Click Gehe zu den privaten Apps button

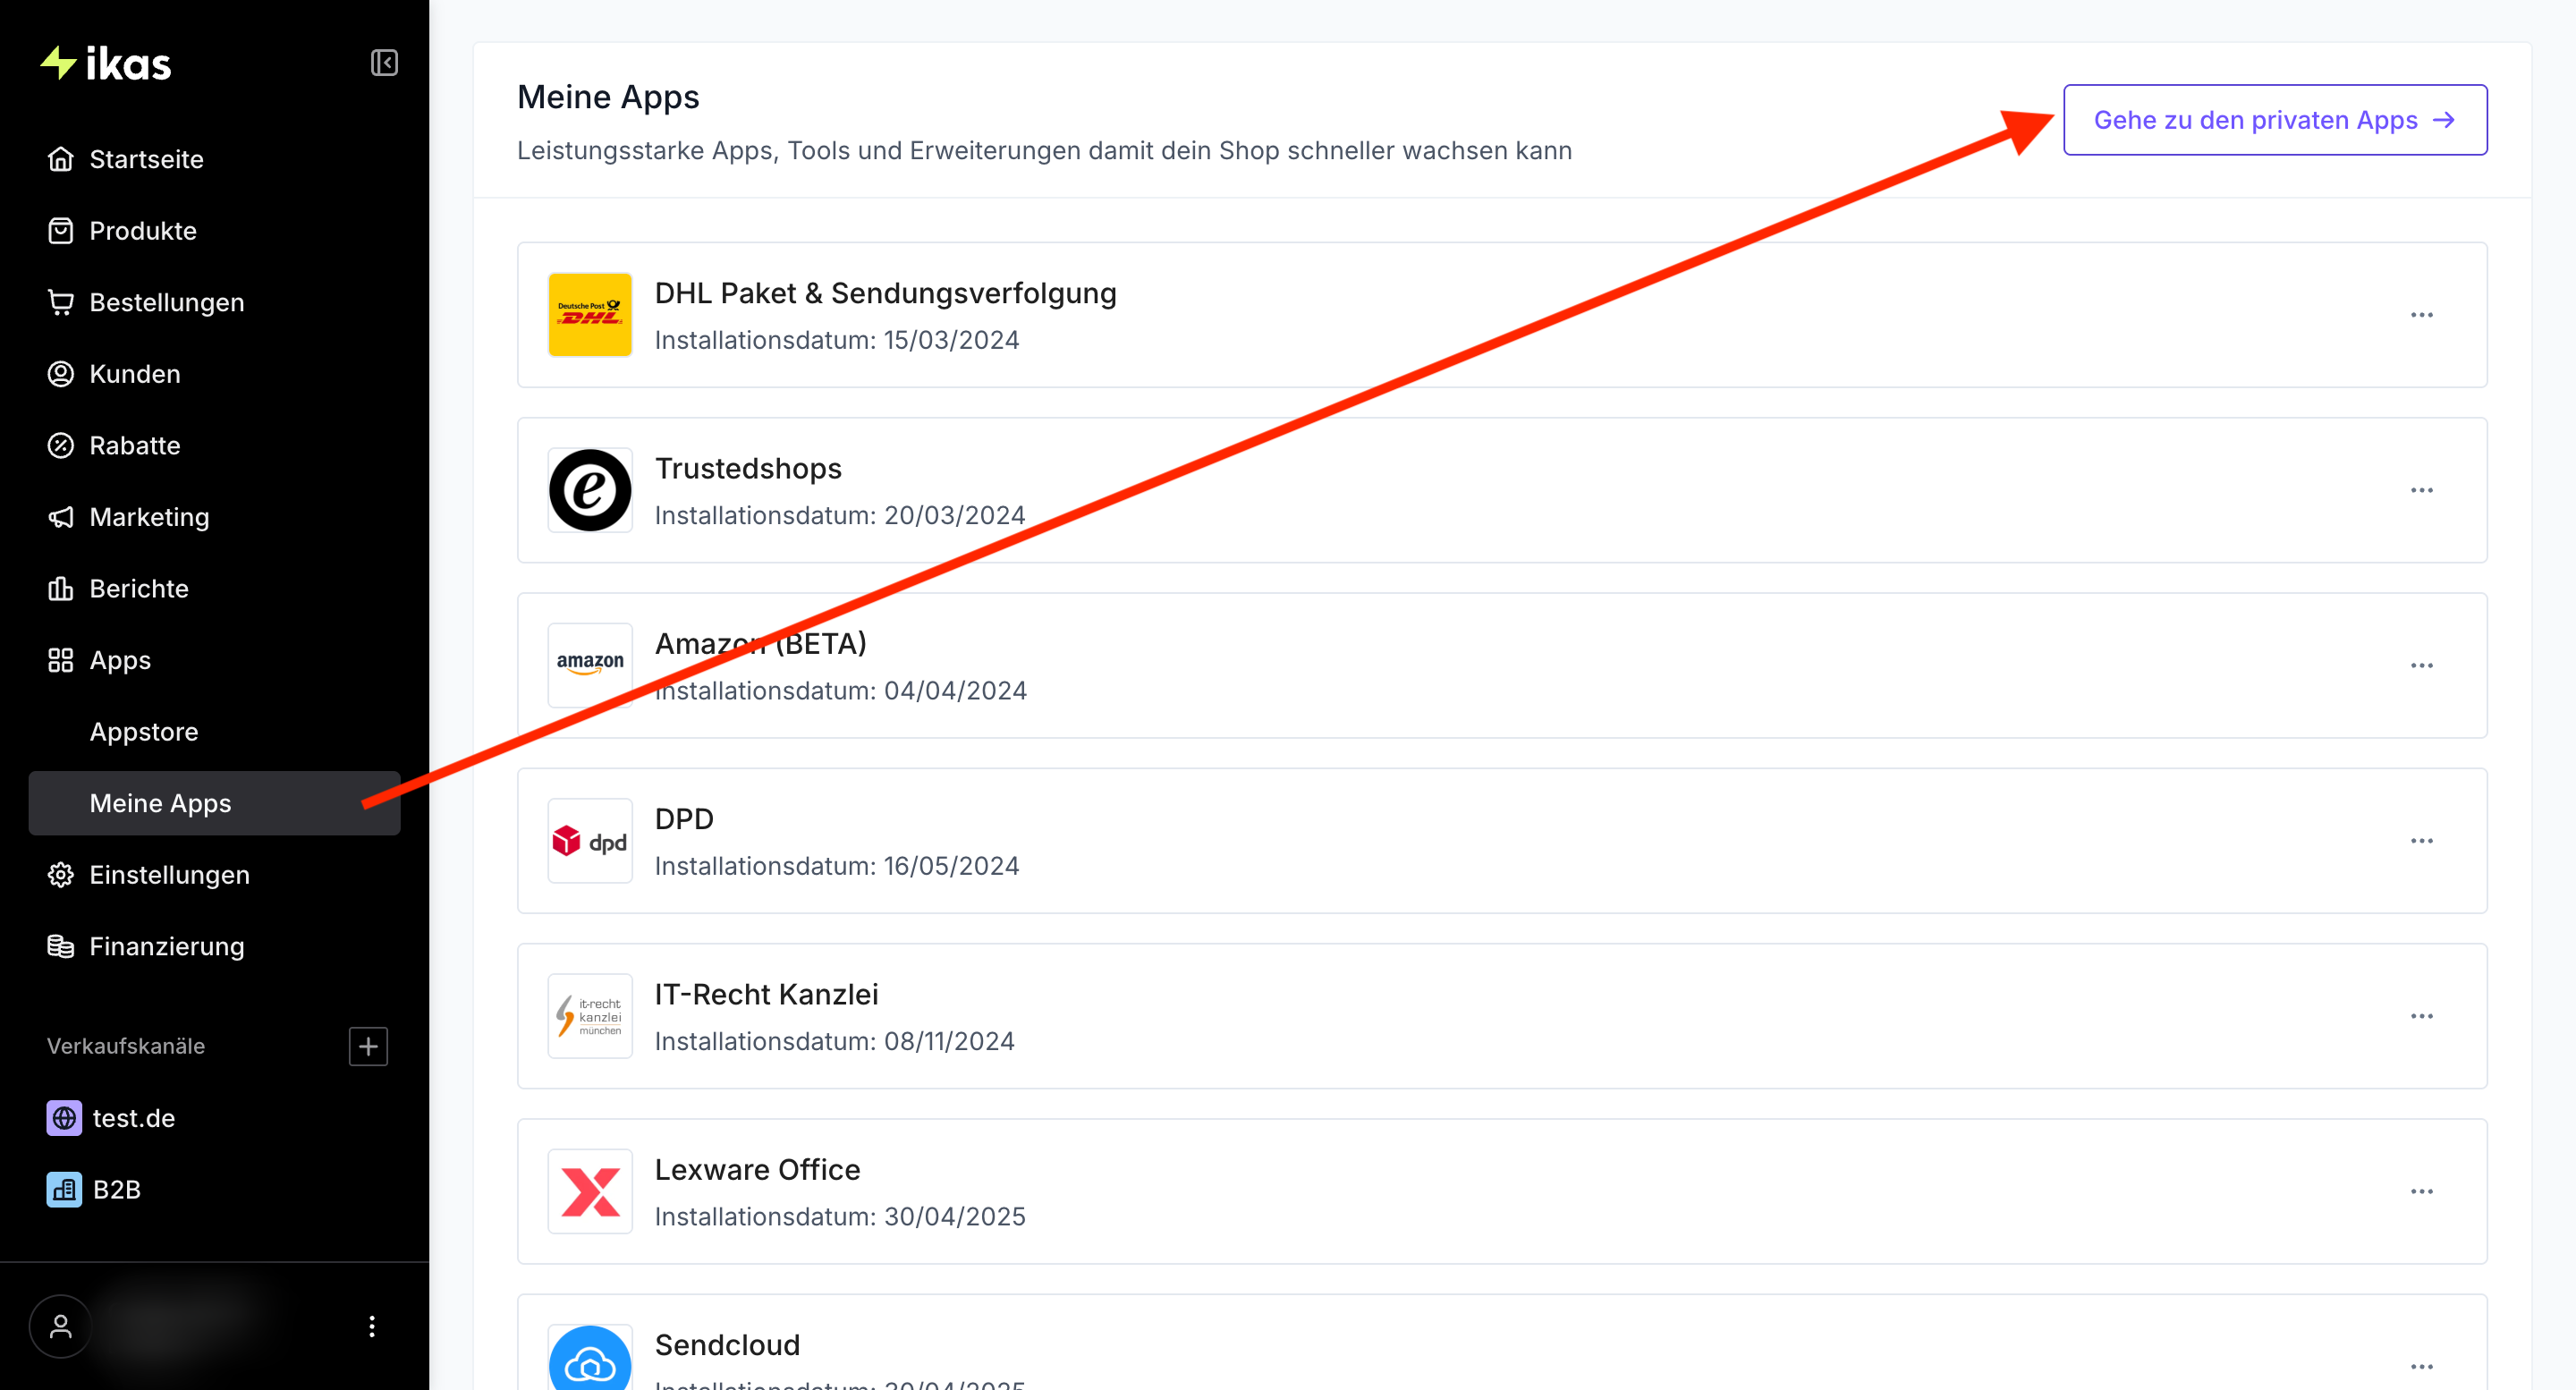tap(2275, 120)
